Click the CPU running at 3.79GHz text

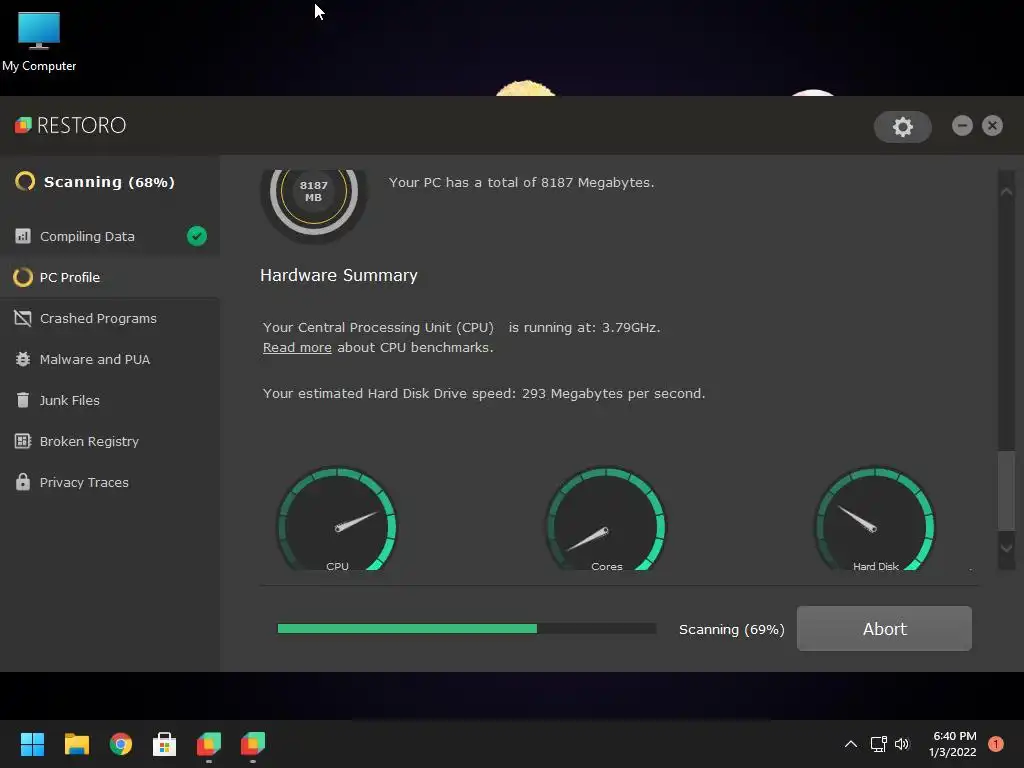pos(462,327)
